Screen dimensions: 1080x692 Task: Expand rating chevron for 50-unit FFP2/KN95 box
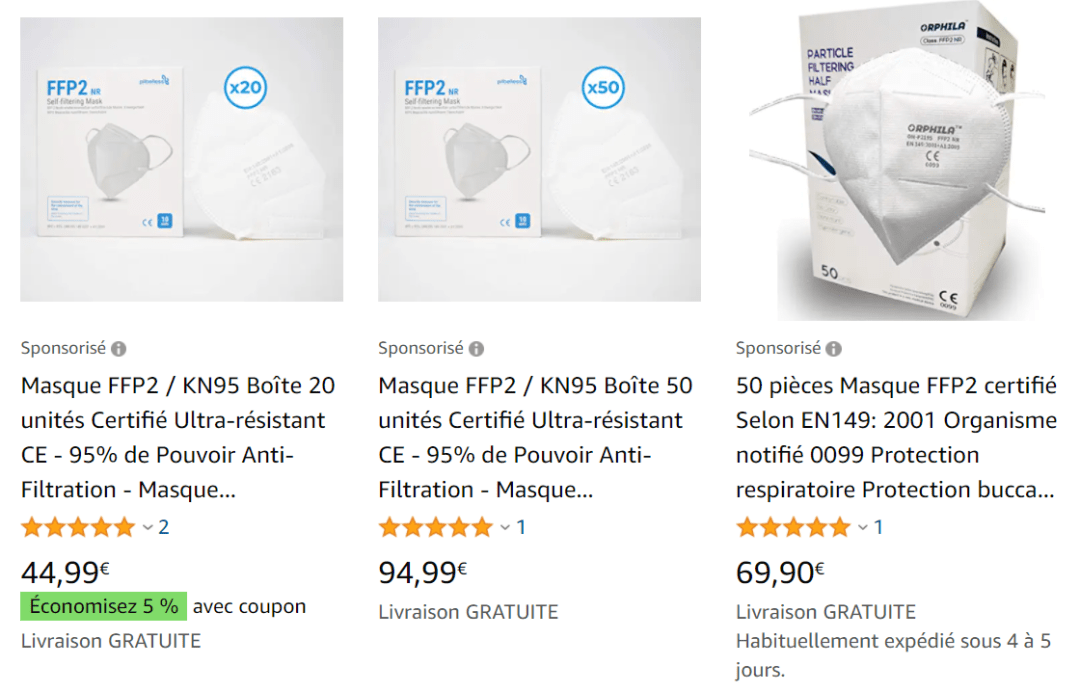point(505,527)
